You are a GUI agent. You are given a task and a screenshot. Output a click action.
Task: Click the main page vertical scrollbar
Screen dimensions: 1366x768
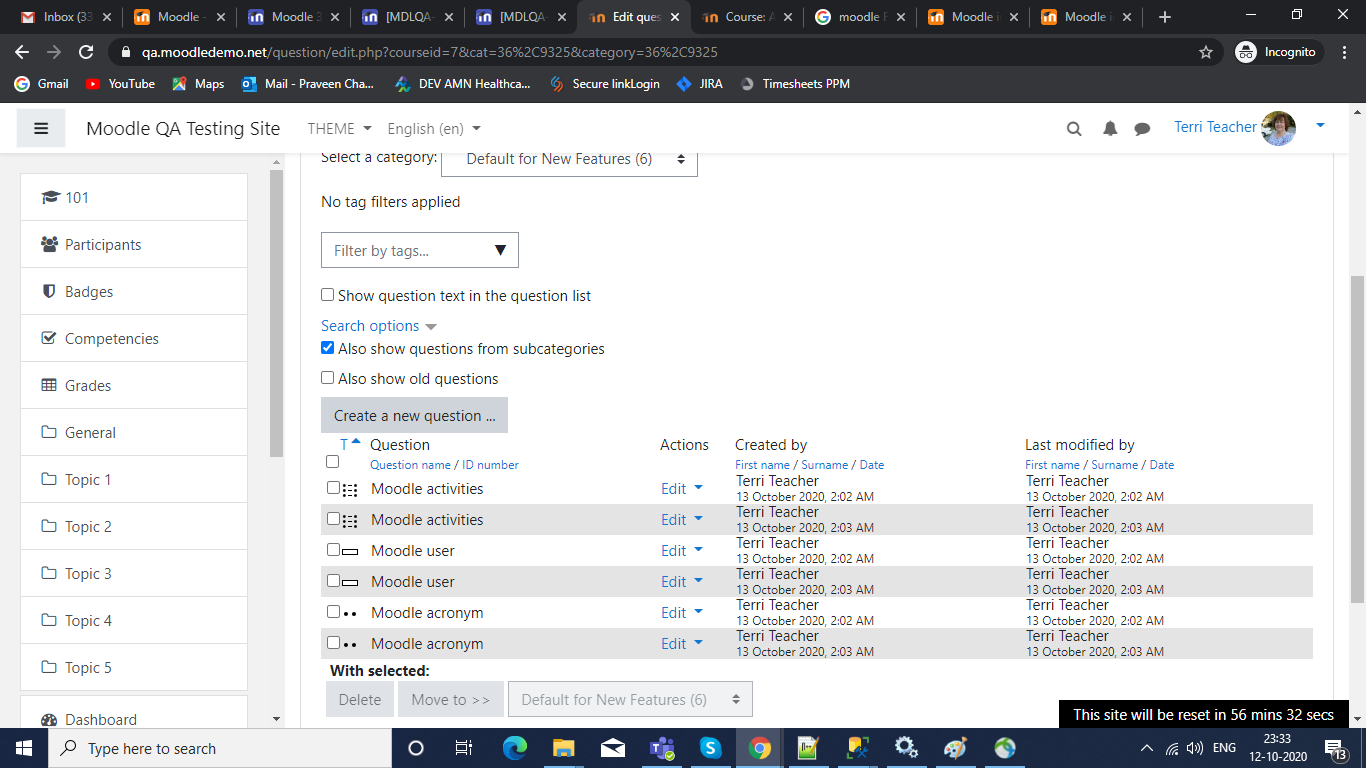tap(1357, 438)
